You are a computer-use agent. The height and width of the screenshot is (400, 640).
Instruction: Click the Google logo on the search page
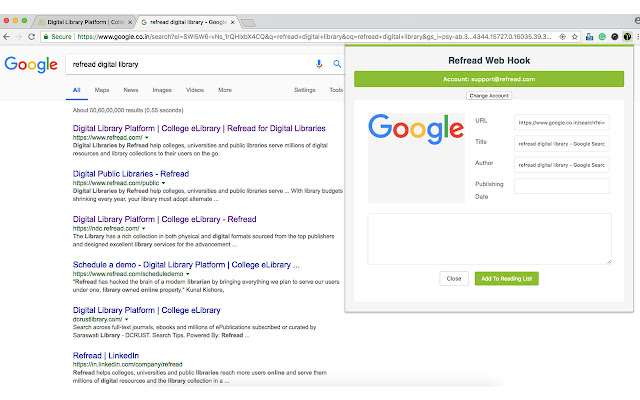pyautogui.click(x=31, y=64)
